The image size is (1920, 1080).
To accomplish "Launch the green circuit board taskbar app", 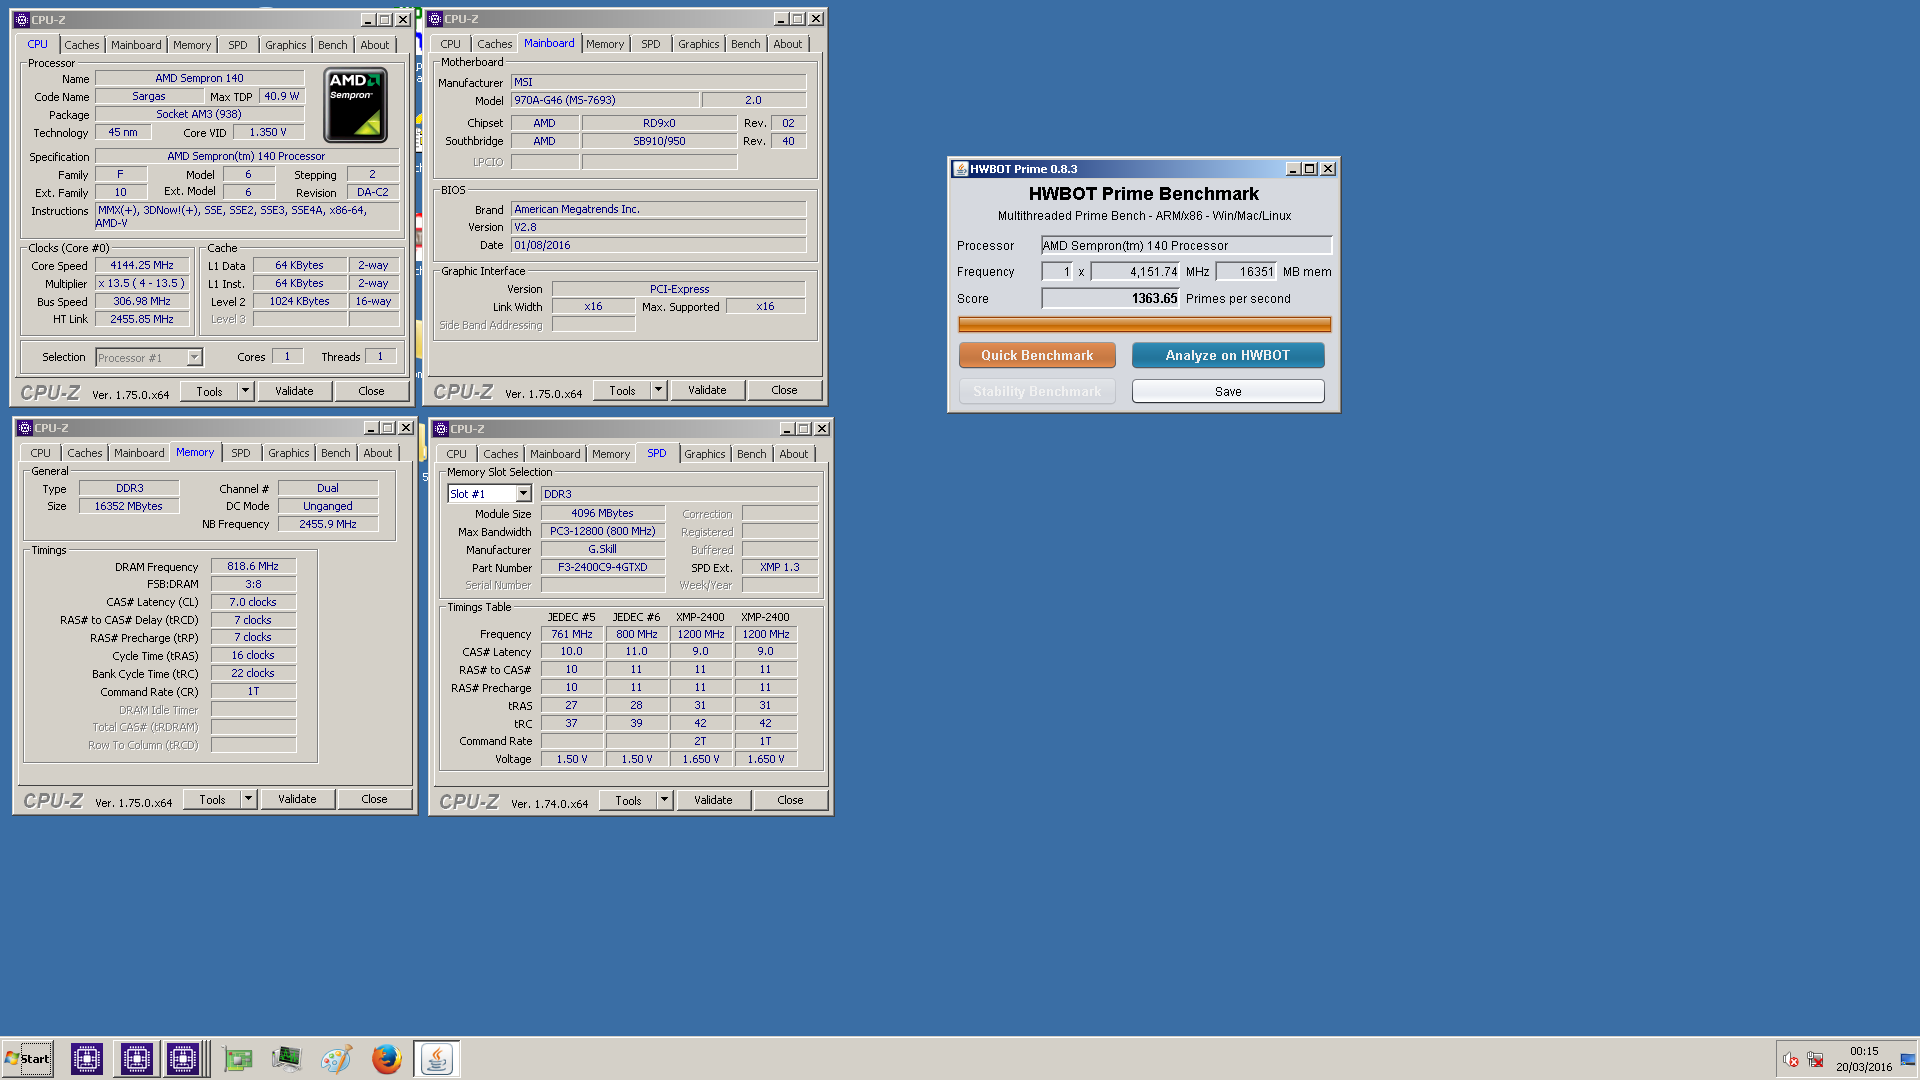I will coord(238,1058).
